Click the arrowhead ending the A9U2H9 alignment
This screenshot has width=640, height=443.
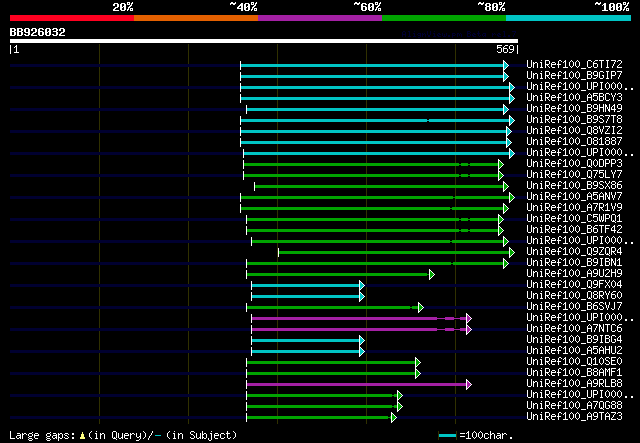pos(432,275)
